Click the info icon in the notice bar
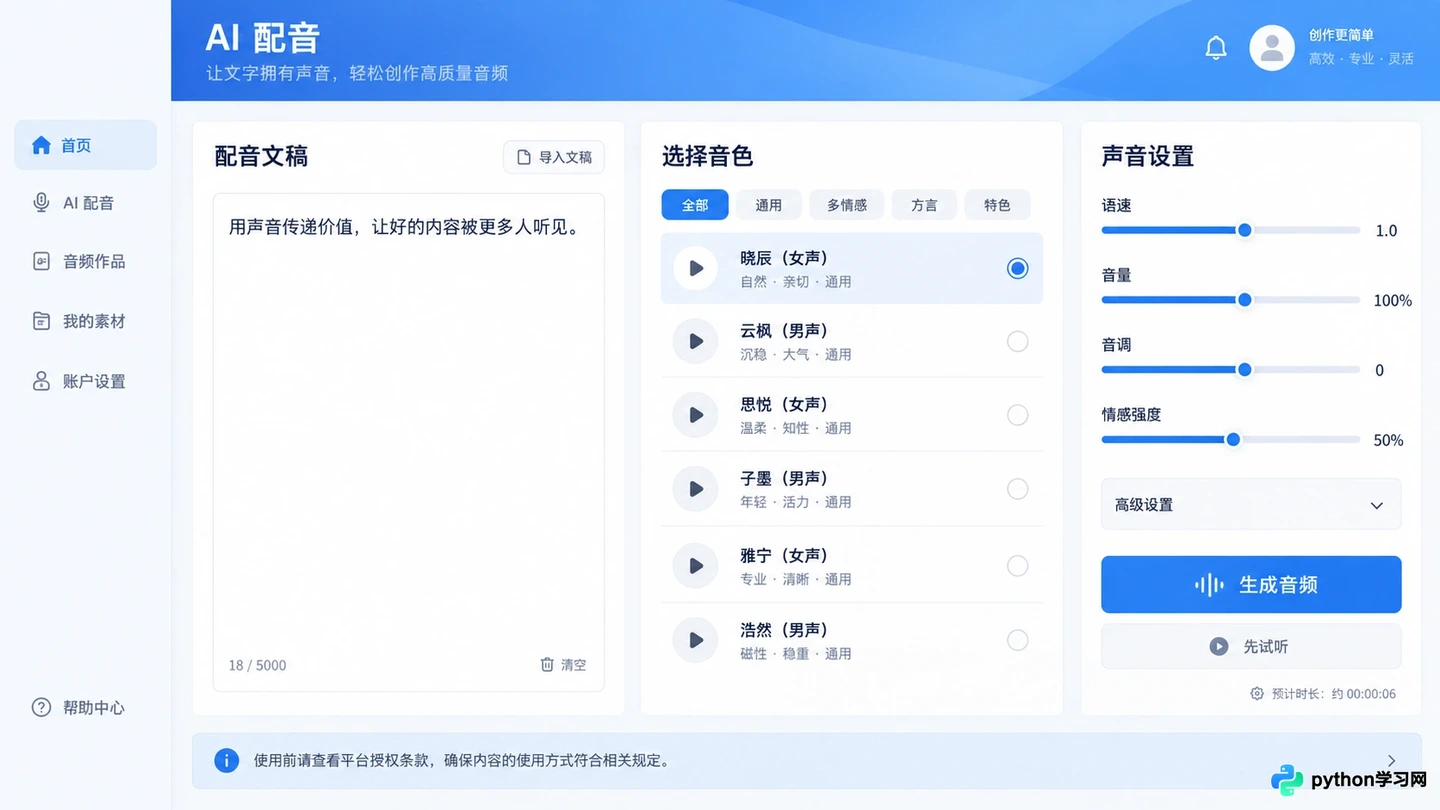The height and width of the screenshot is (810, 1440). coord(227,760)
